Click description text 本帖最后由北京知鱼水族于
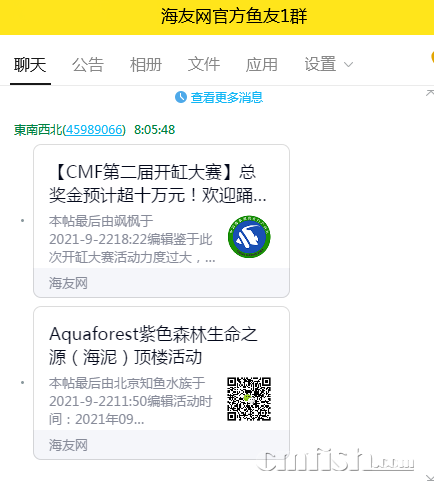This screenshot has width=434, height=482. [127, 383]
